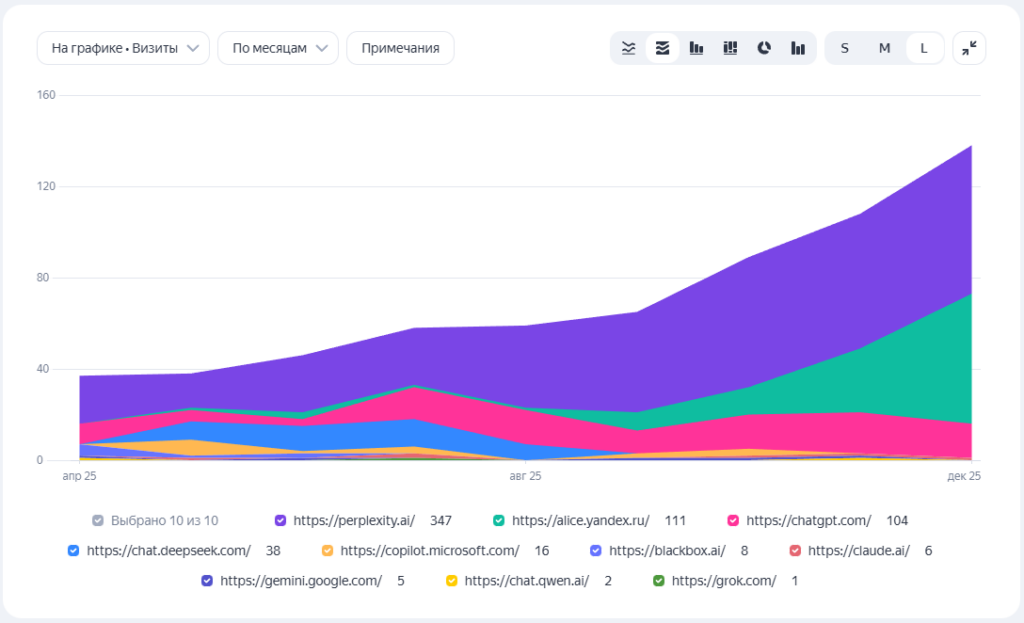
Task: Set chart size to L
Action: (x=924, y=48)
